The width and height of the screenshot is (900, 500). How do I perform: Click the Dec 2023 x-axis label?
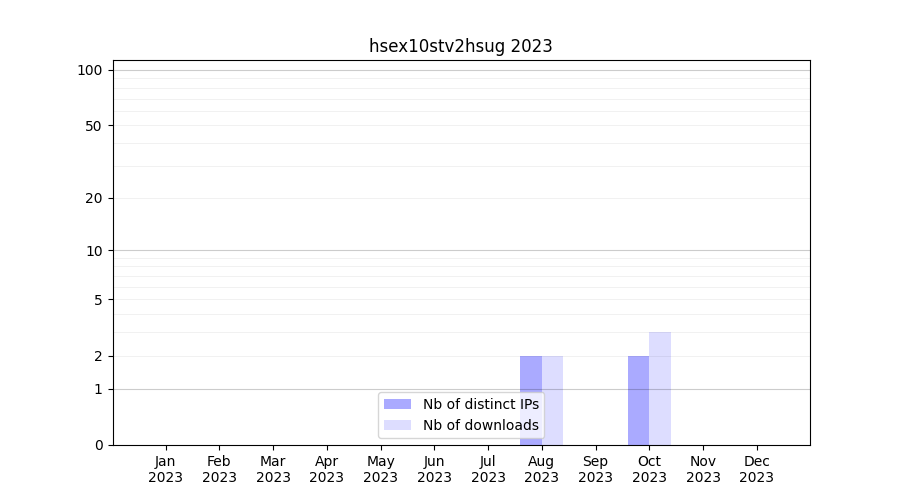[756, 469]
